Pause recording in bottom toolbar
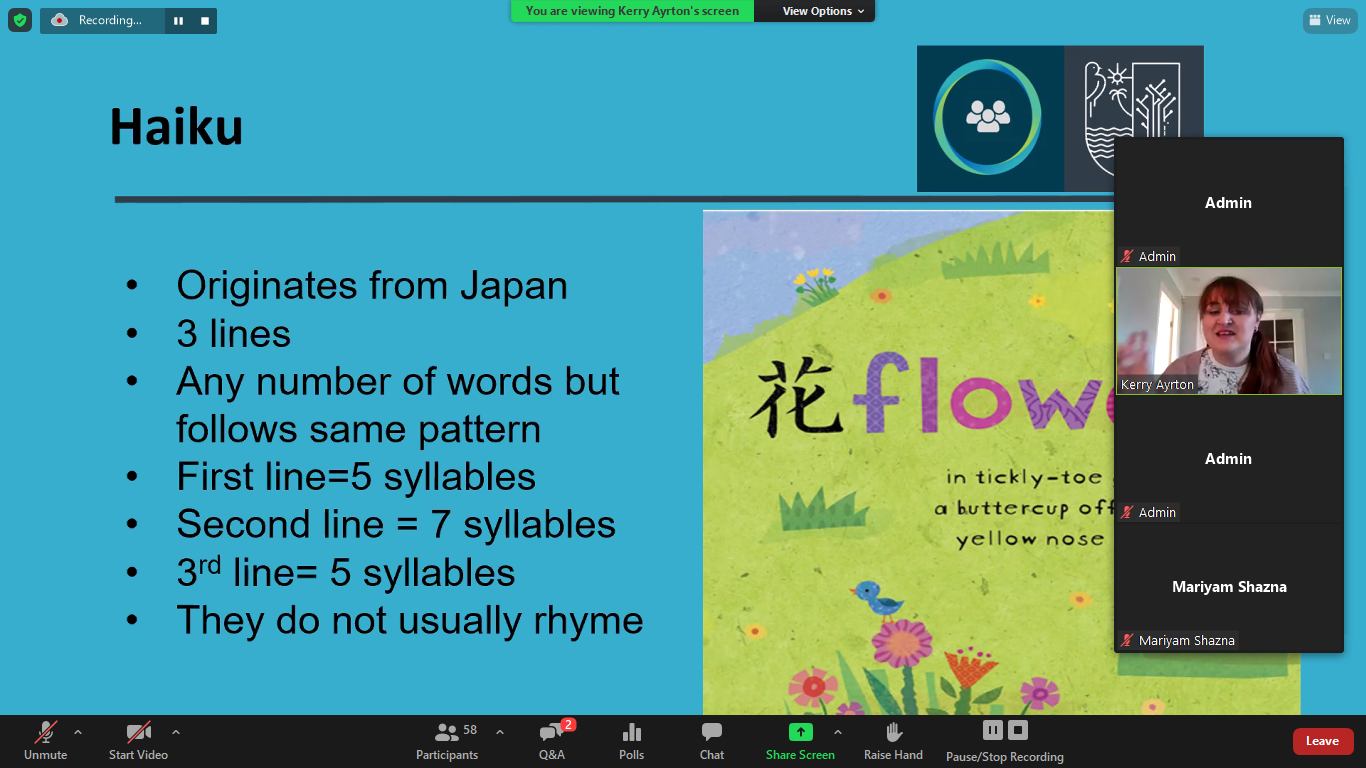1366x768 pixels. (x=992, y=730)
